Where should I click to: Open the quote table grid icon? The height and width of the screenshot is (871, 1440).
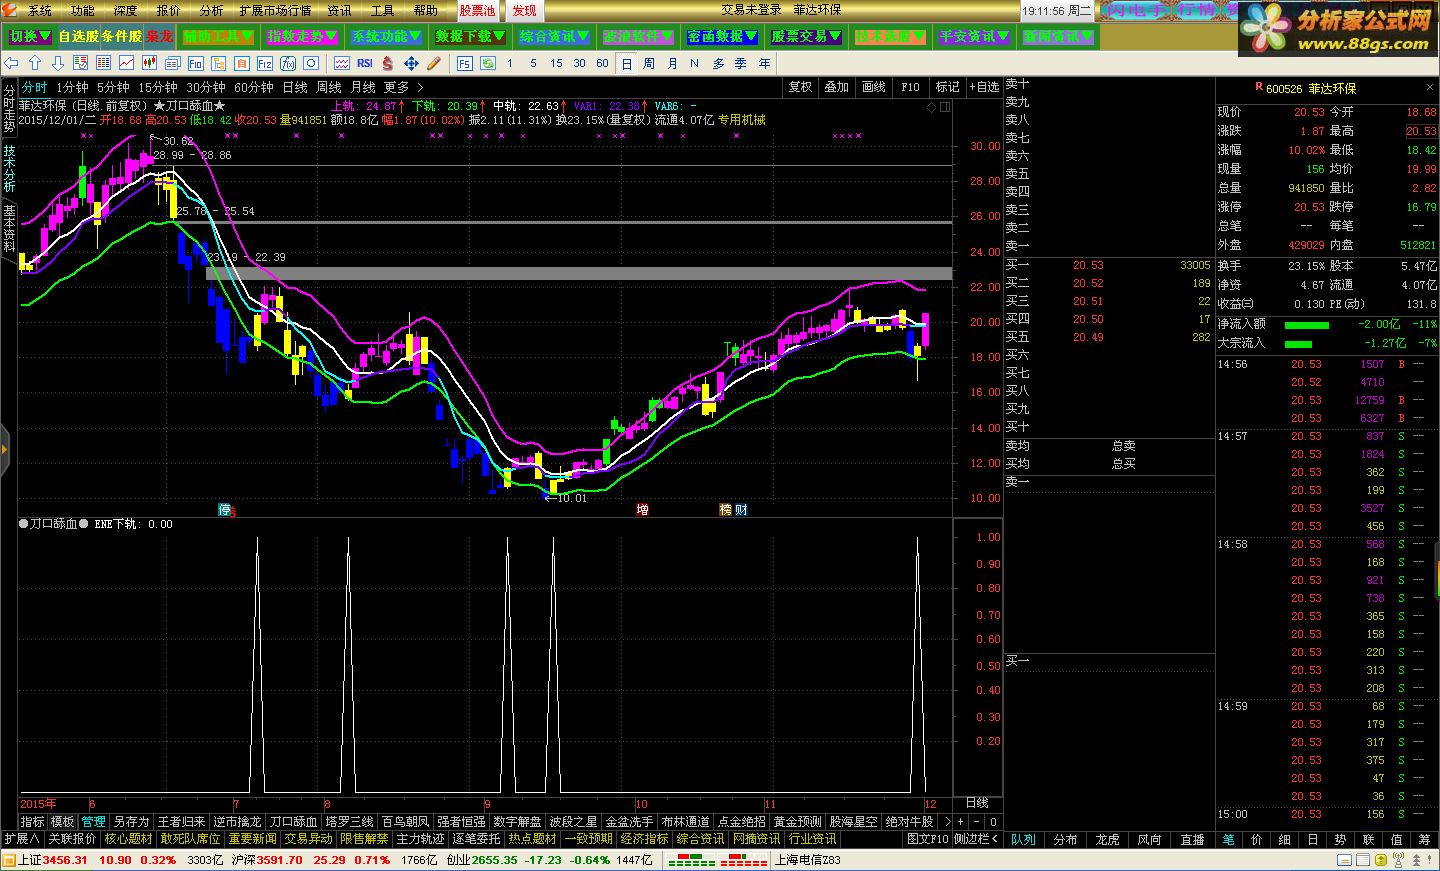pos(103,63)
